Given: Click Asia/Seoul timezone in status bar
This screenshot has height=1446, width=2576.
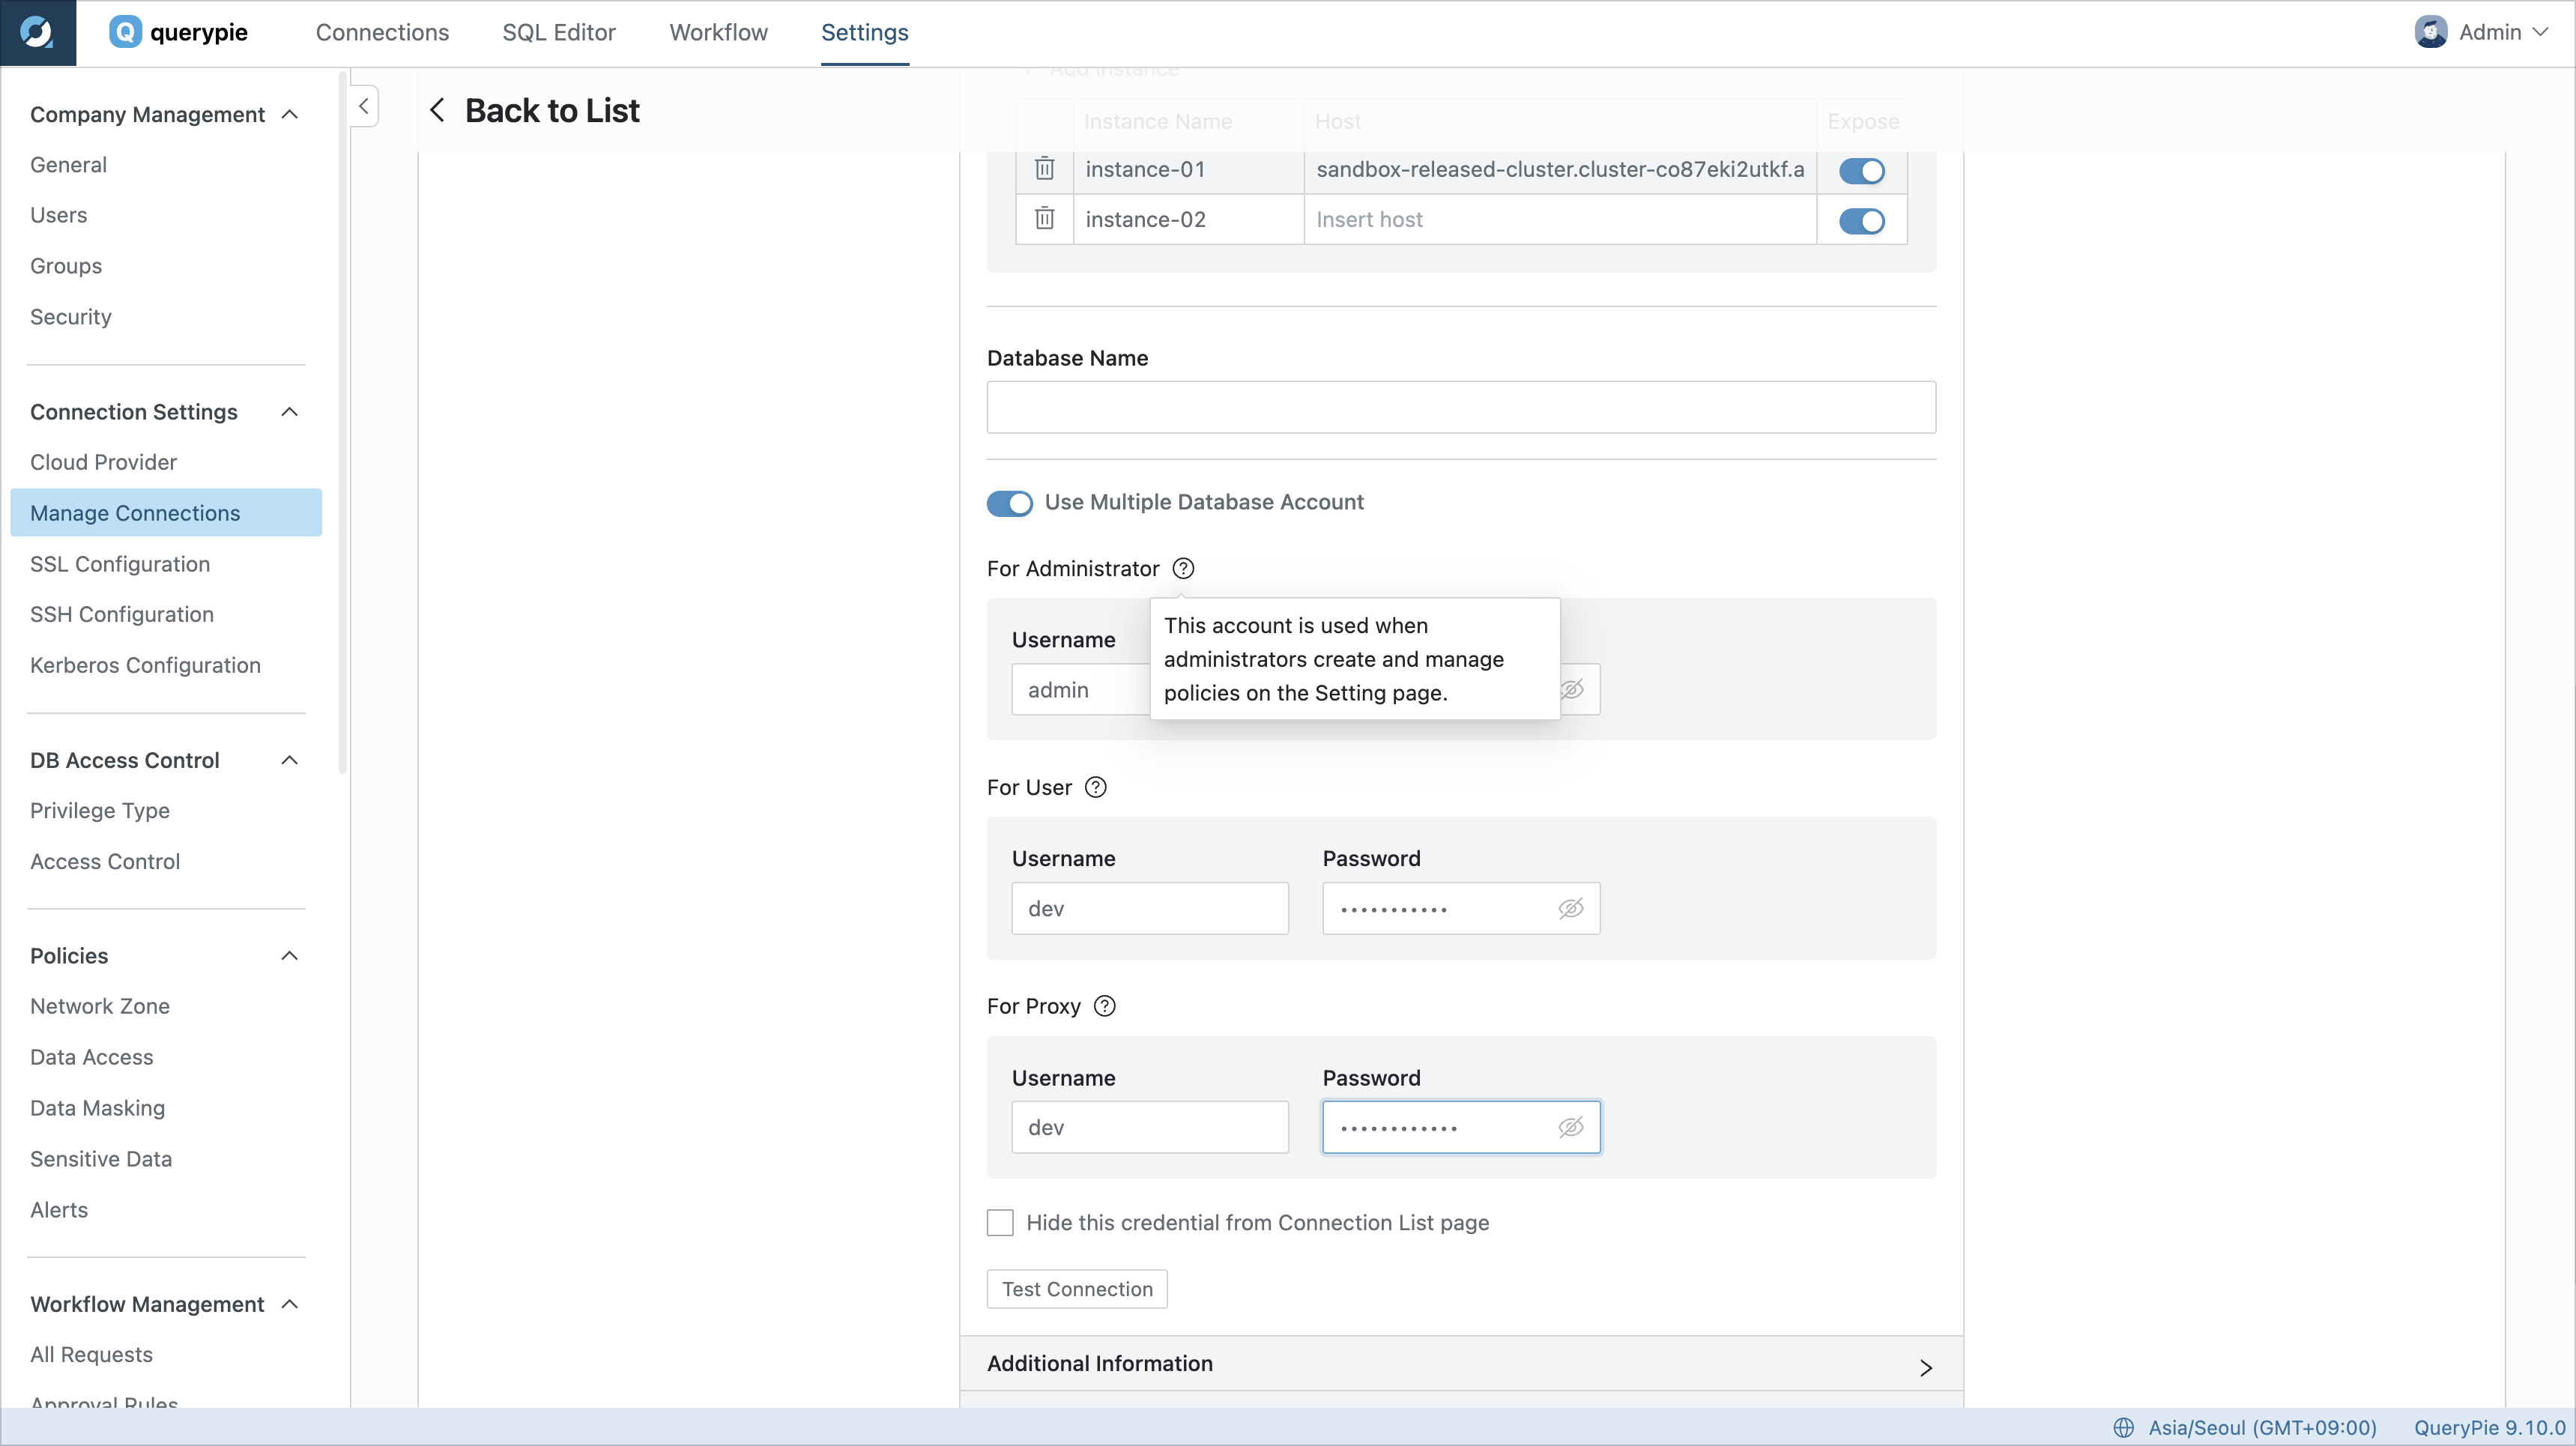Looking at the screenshot, I should click(x=2262, y=1427).
